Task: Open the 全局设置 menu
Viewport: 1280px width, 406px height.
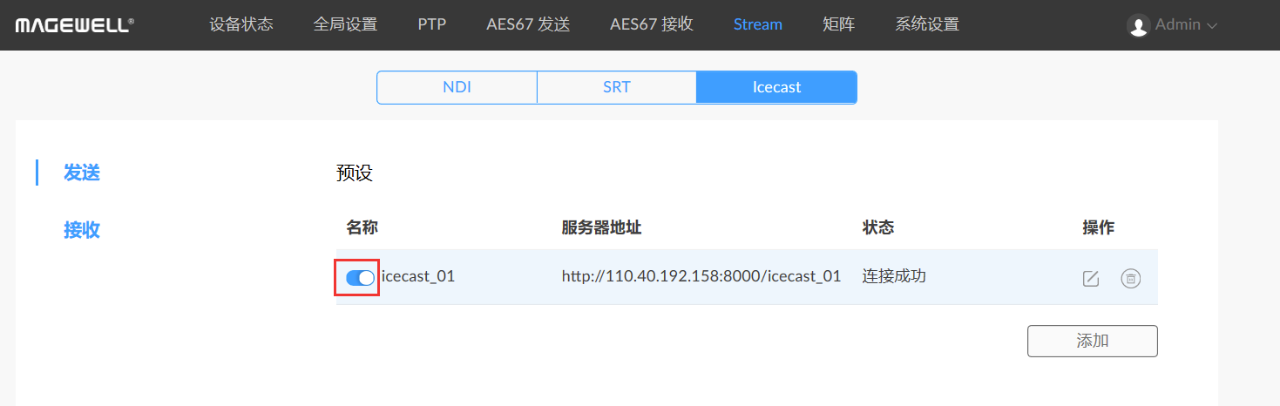Action: click(345, 25)
